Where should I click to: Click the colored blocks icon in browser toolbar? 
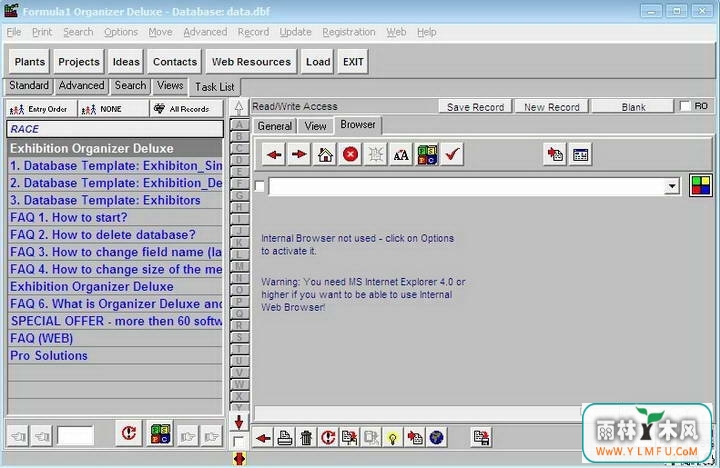427,155
